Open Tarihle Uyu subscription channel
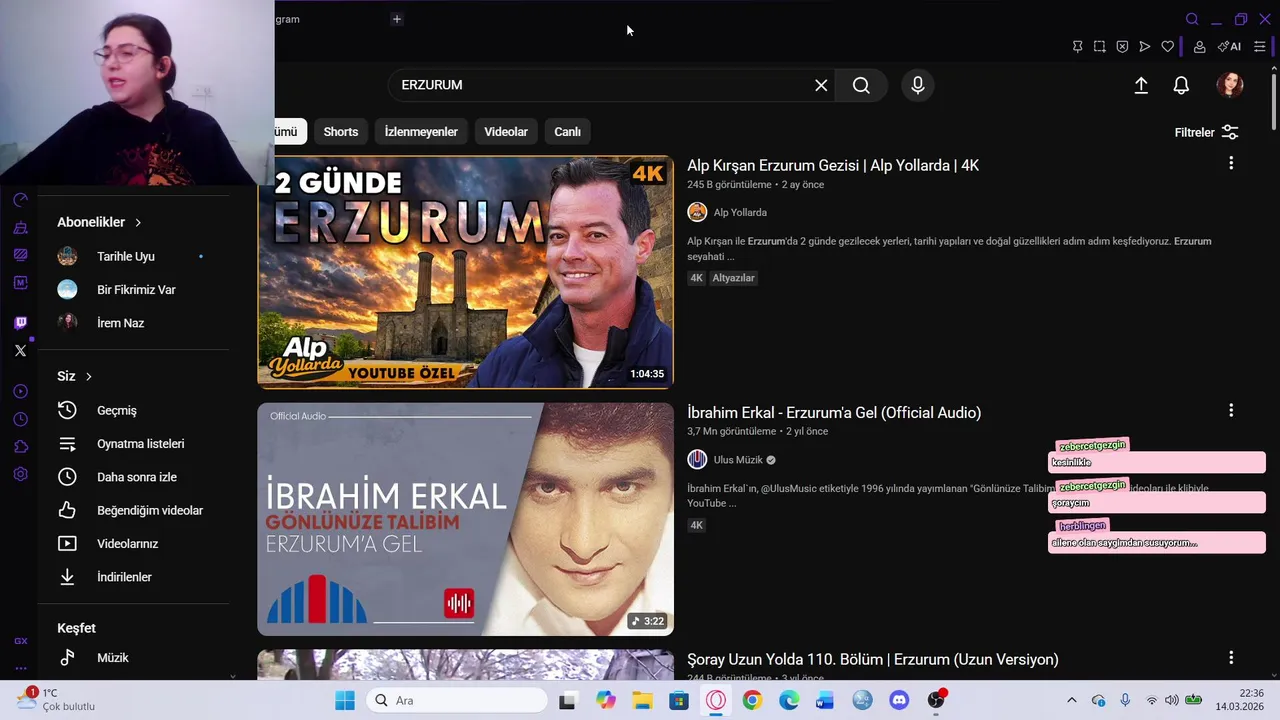The image size is (1280, 720). pos(133,256)
